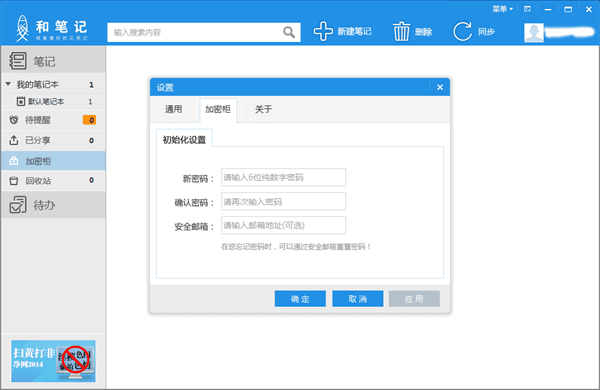Select 默认笔记本 in sidebar
The width and height of the screenshot is (600, 390).
[x=53, y=101]
